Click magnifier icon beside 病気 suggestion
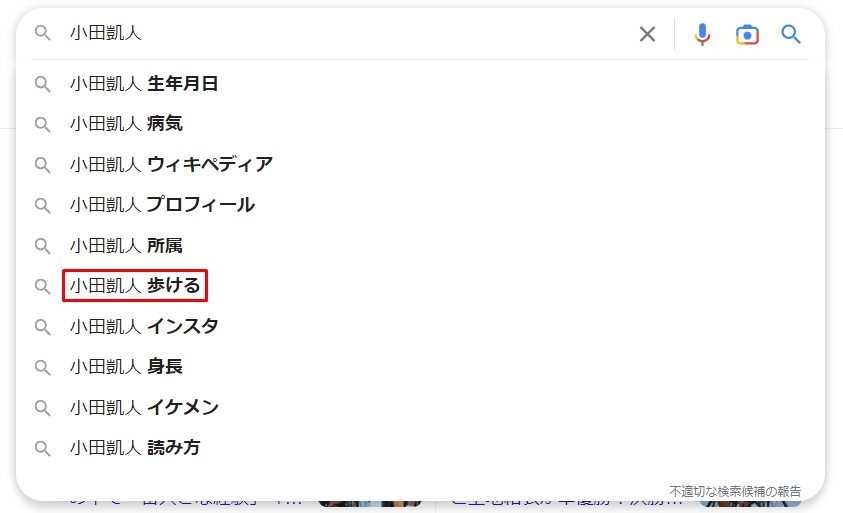Image resolution: width=843 pixels, height=513 pixels. [x=42, y=124]
